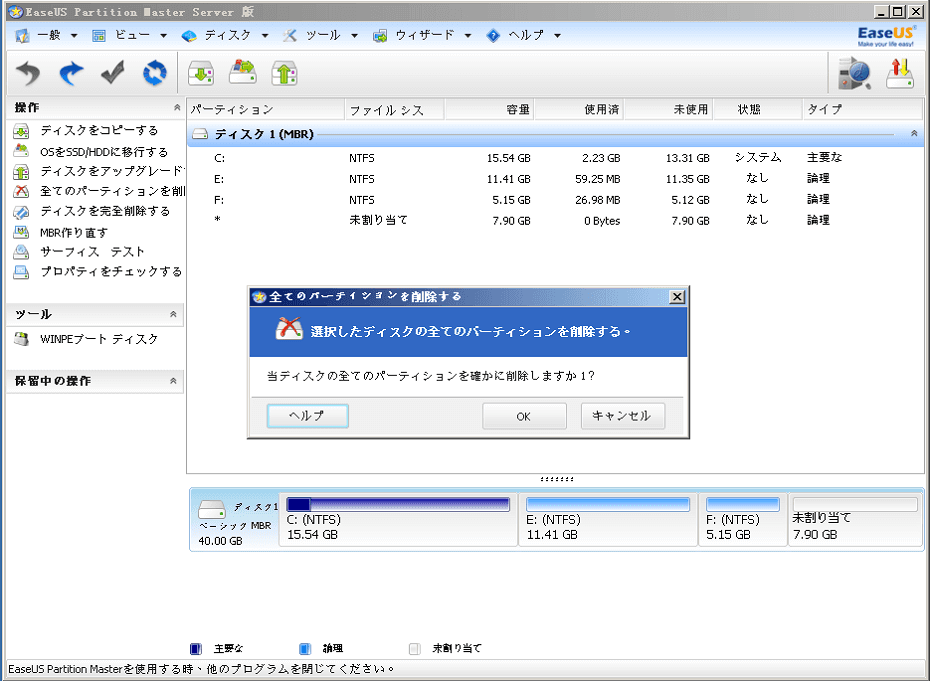Click the Copy disk toolbar icon
The width and height of the screenshot is (930, 681).
[x=201, y=74]
